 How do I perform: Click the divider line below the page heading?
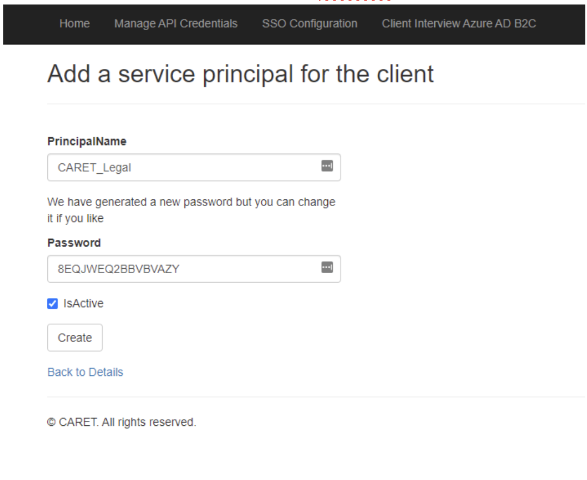tap(316, 104)
